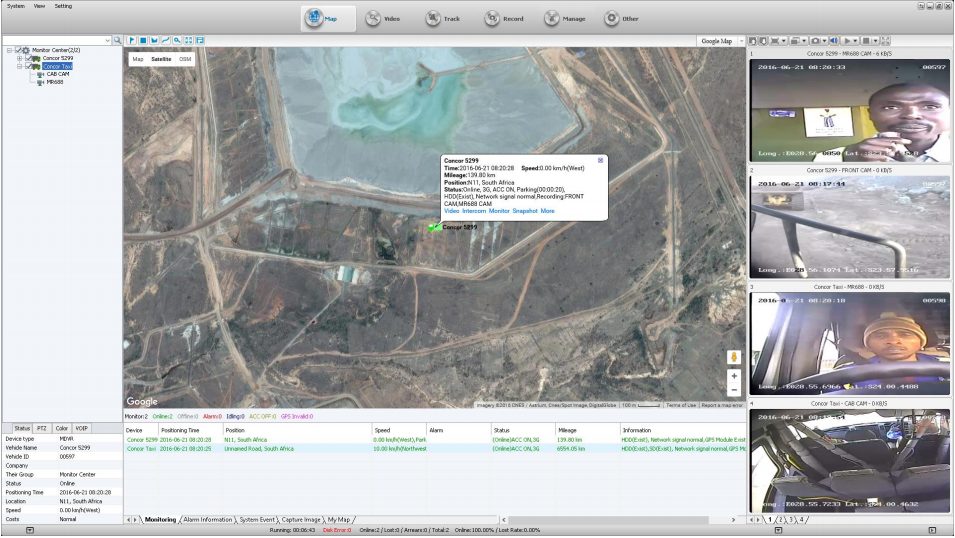
Task: Open the Track module
Action: click(x=443, y=19)
